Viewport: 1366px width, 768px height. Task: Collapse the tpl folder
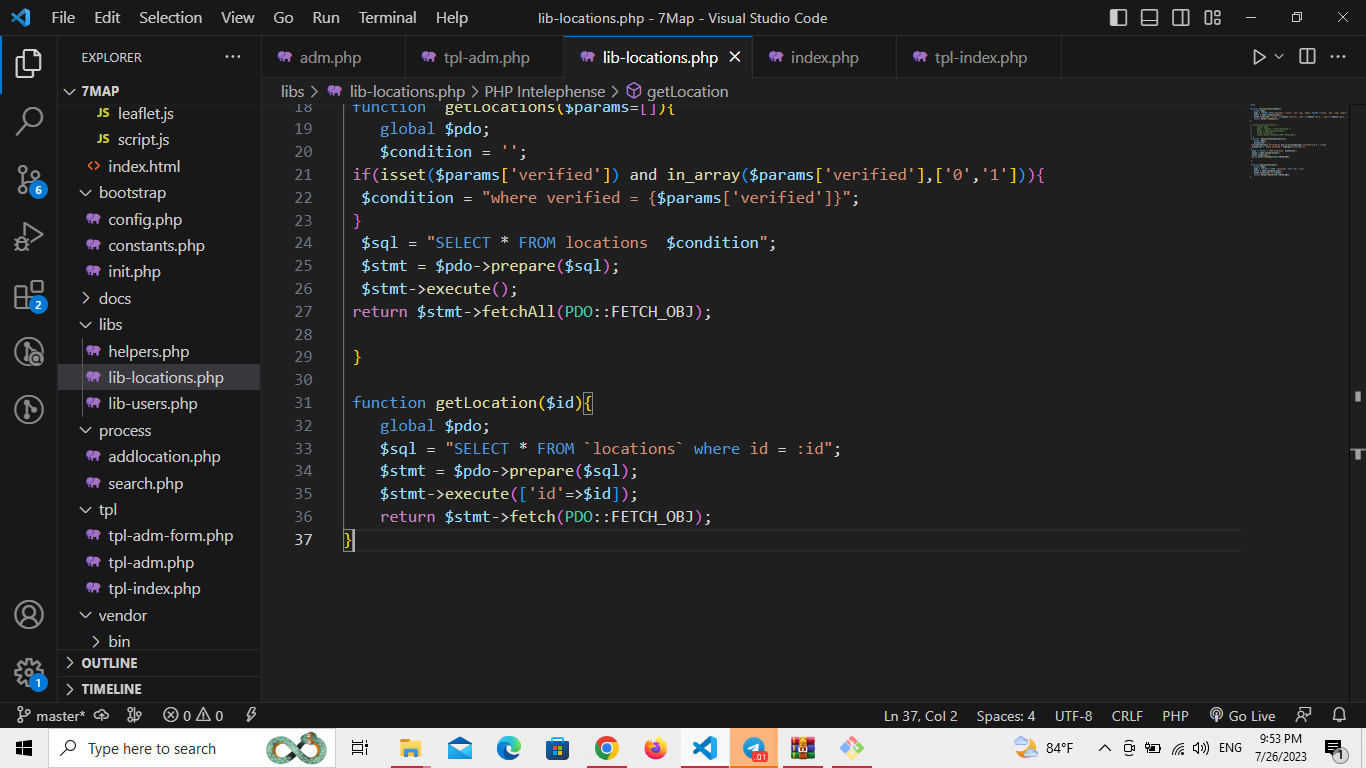160,509
